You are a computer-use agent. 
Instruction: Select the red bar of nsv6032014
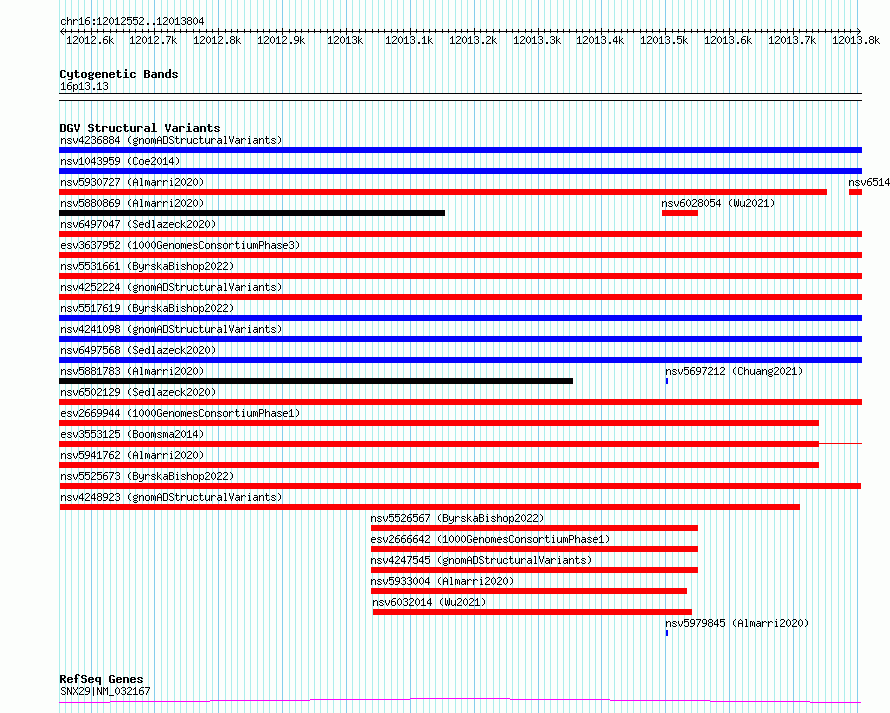click(532, 612)
